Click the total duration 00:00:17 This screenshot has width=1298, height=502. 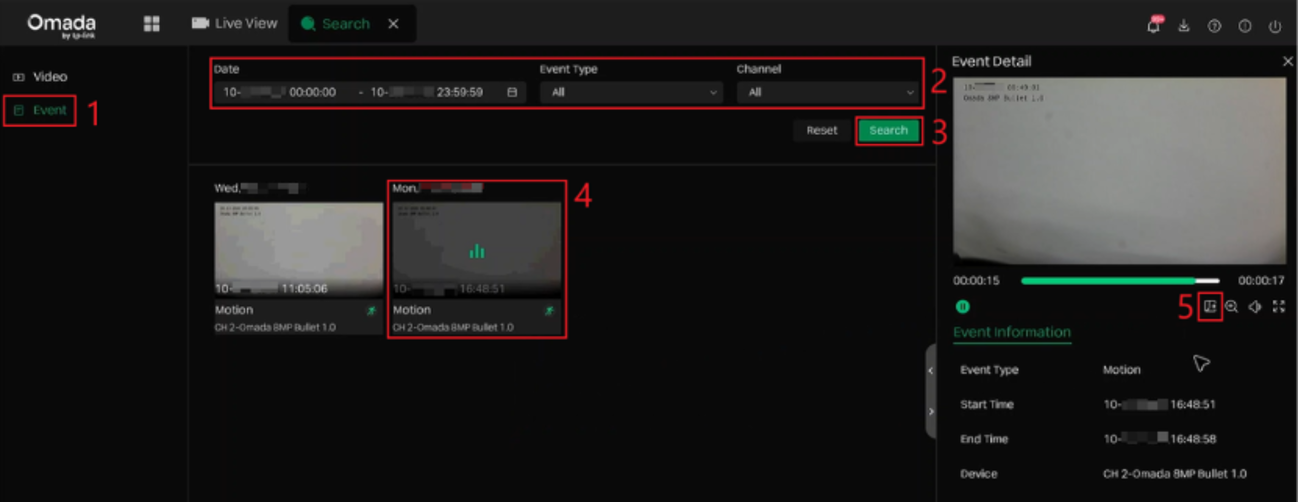1261,281
